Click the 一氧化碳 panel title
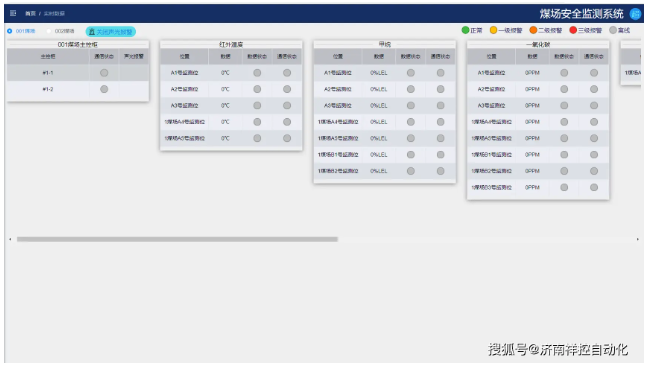 [x=538, y=44]
